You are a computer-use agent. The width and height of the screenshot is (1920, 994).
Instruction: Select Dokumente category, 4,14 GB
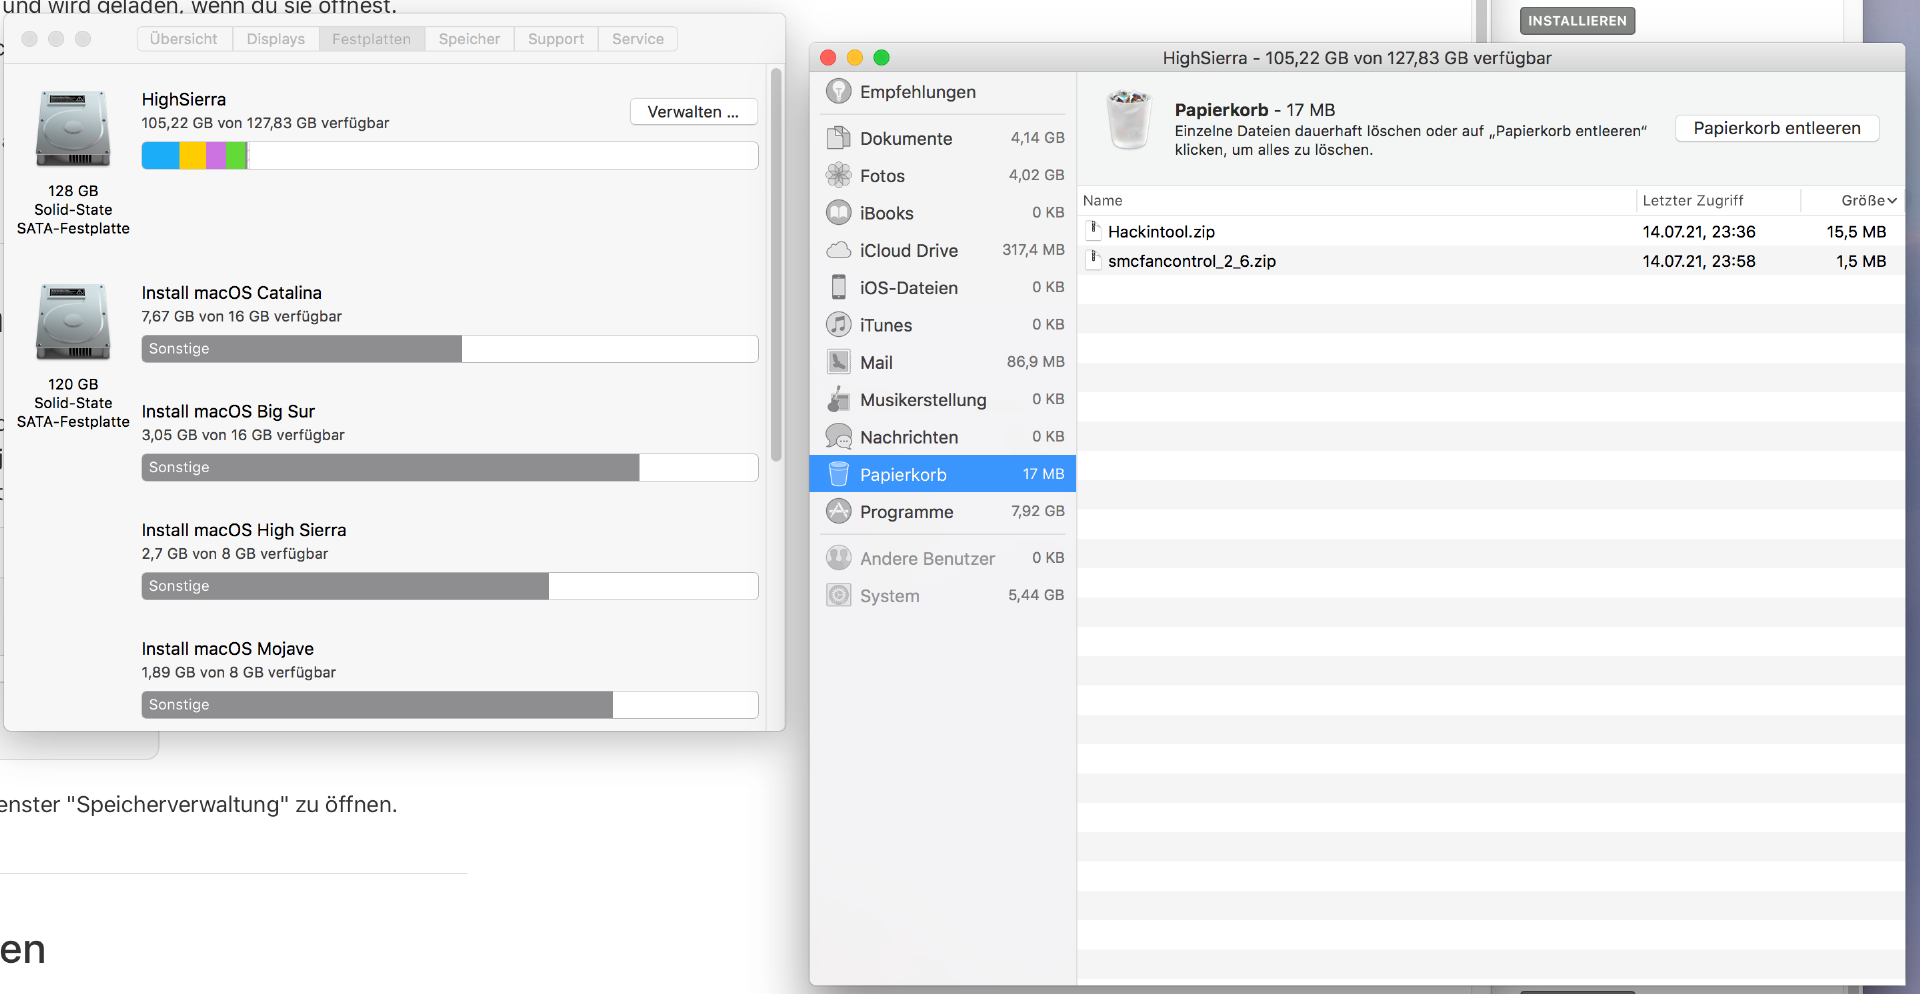pos(942,138)
